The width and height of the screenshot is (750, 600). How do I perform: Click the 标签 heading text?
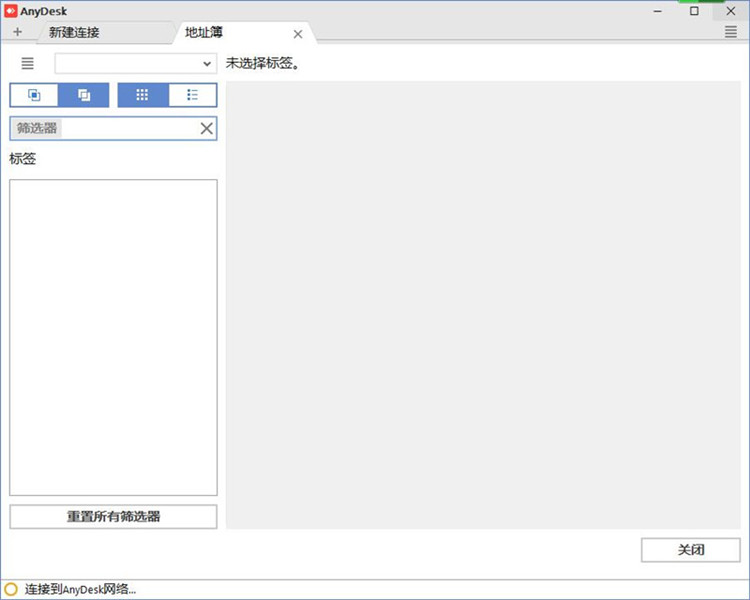click(22, 158)
